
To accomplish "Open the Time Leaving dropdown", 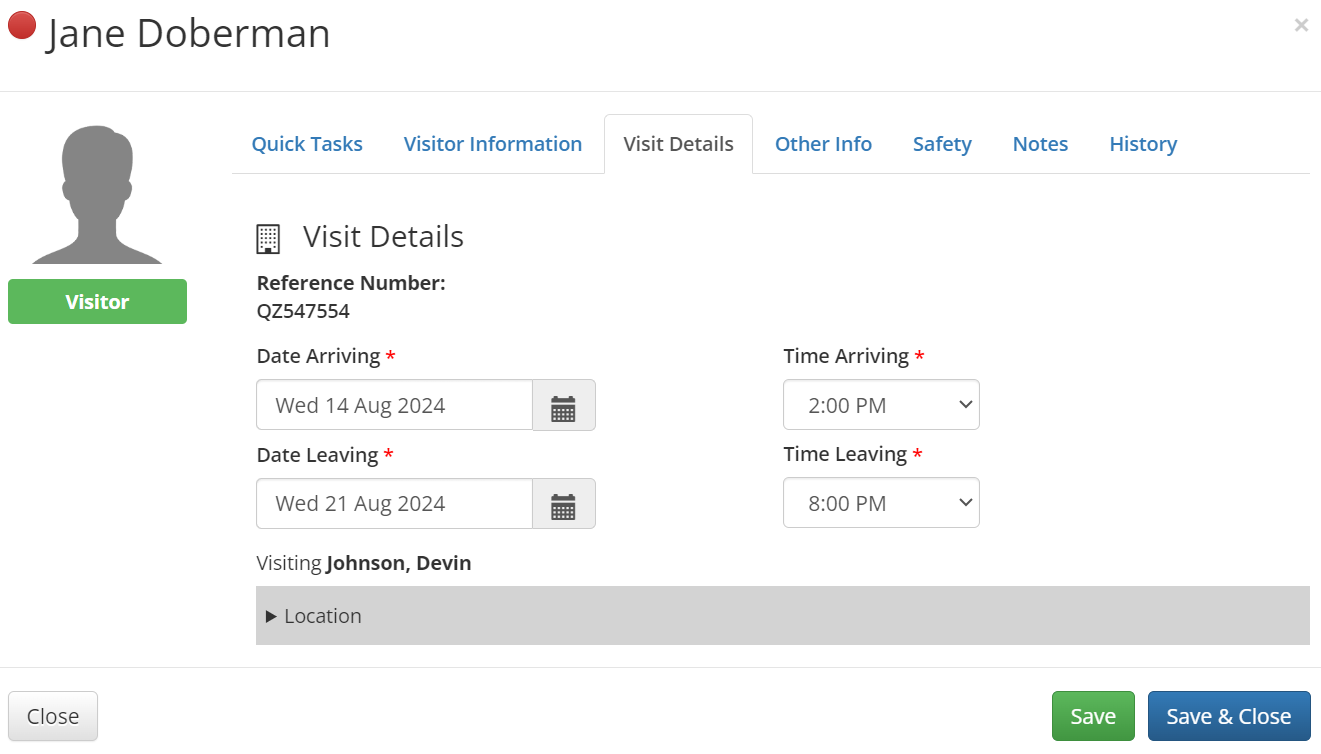I will pos(881,503).
